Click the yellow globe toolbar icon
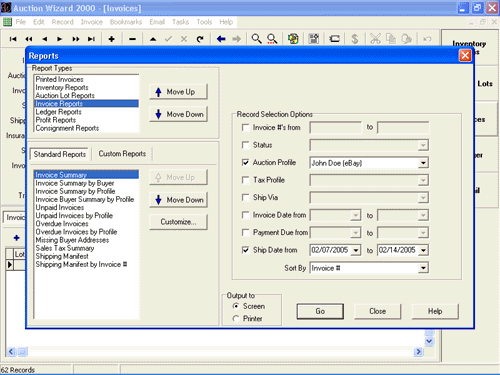This screenshot has width=500, height=375. pyautogui.click(x=293, y=39)
